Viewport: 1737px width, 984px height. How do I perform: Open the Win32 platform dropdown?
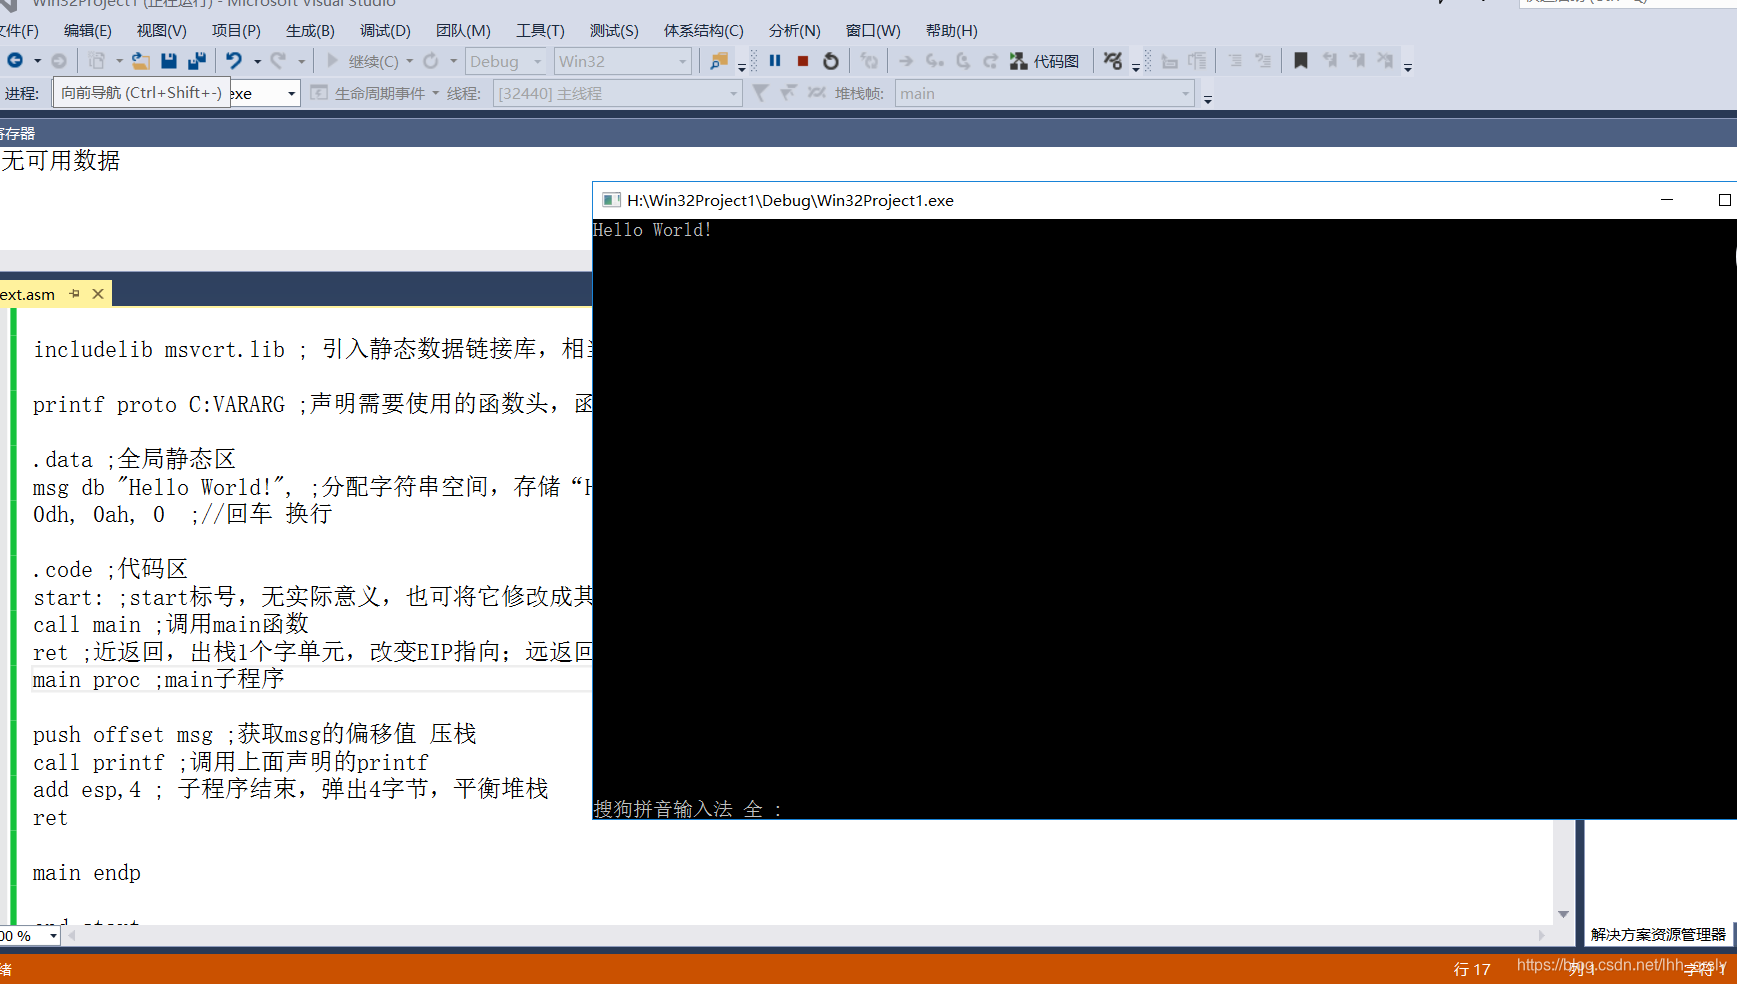pos(623,61)
